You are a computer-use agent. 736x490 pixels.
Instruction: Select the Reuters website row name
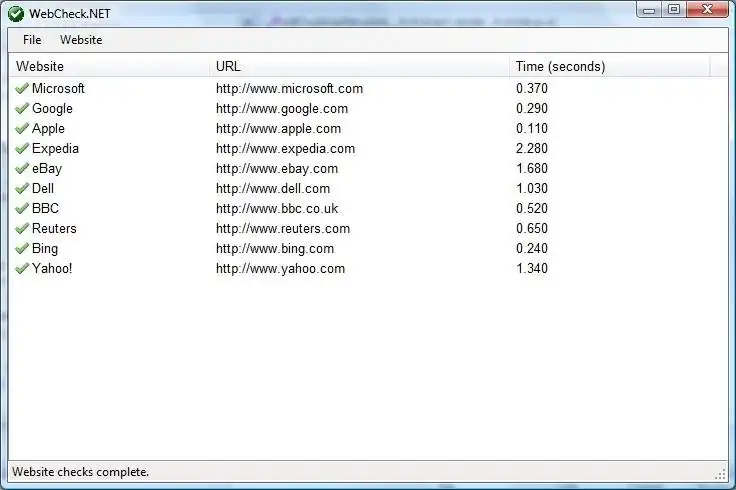(54, 228)
